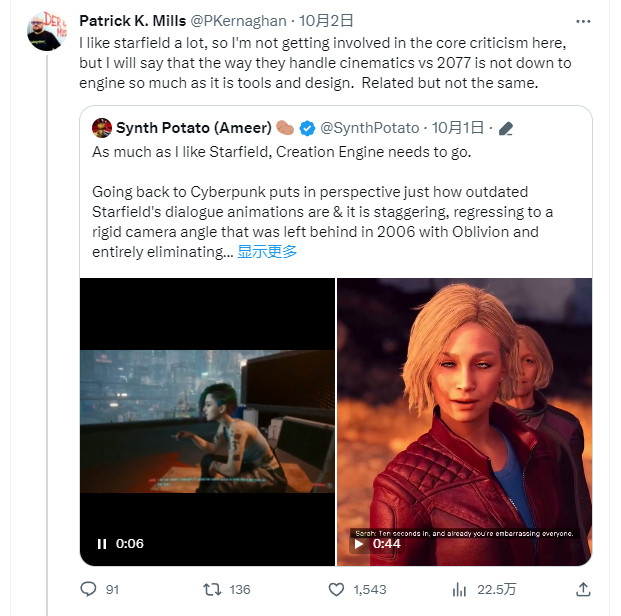Image resolution: width=621 pixels, height=616 pixels.
Task: Click the retweet arrows icon
Action: (212, 589)
